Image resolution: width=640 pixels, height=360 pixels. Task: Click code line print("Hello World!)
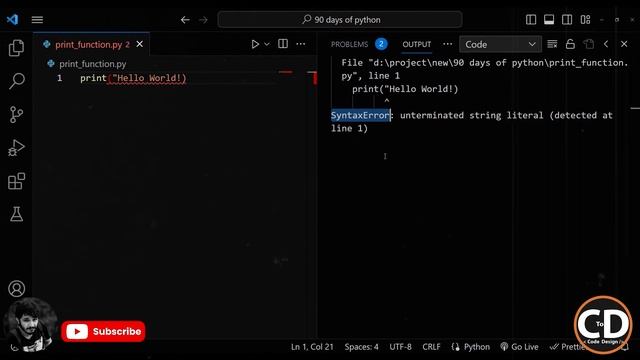point(133,78)
